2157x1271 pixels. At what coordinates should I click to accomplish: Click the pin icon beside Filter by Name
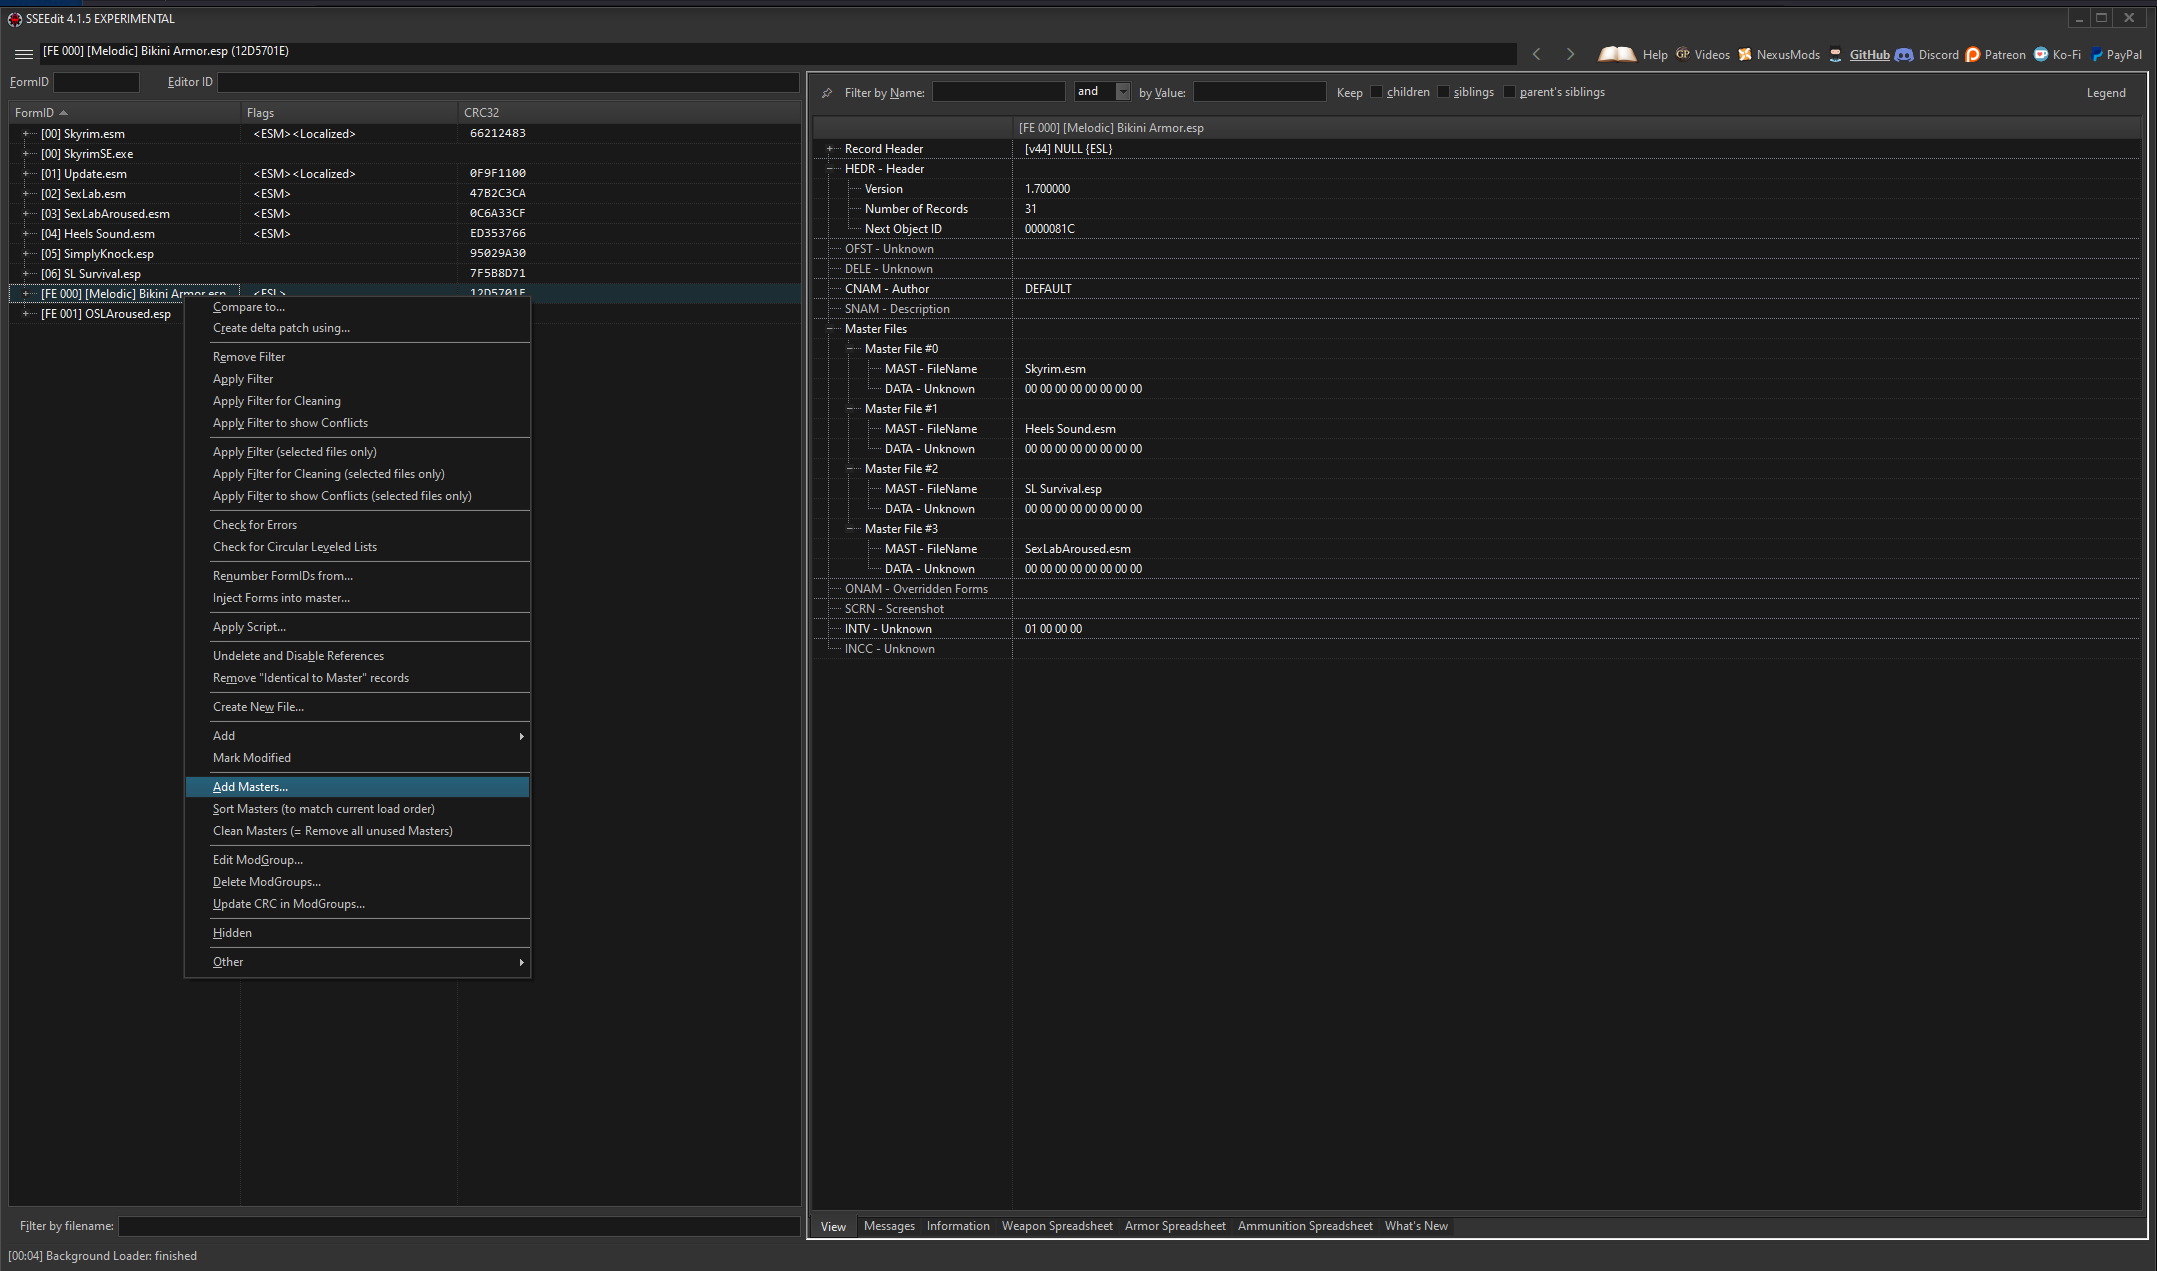827,93
